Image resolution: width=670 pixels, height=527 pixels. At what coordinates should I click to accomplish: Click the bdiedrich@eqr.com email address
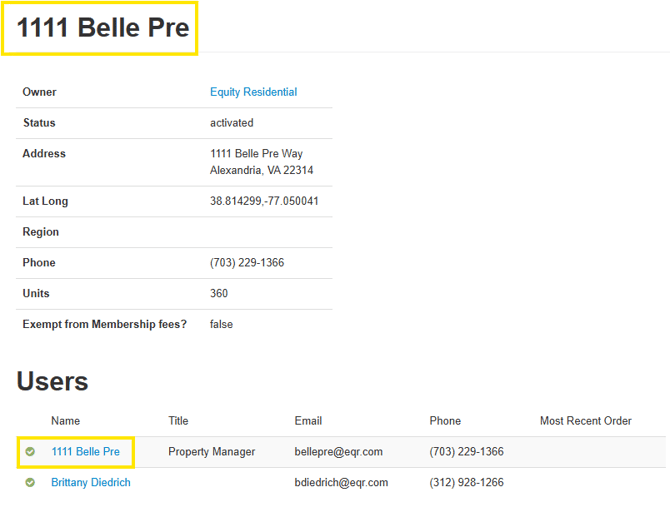pos(341,483)
